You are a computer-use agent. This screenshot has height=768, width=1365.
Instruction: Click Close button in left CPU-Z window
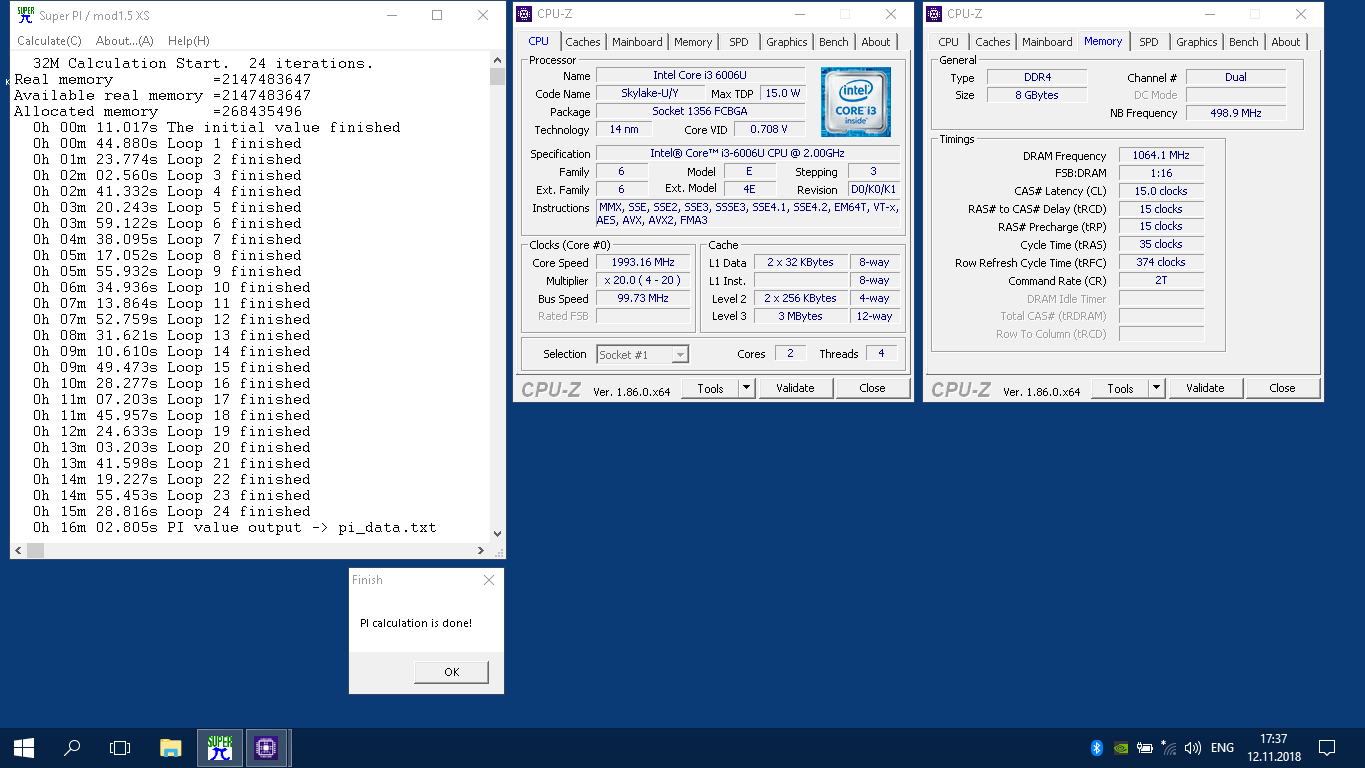click(x=872, y=388)
